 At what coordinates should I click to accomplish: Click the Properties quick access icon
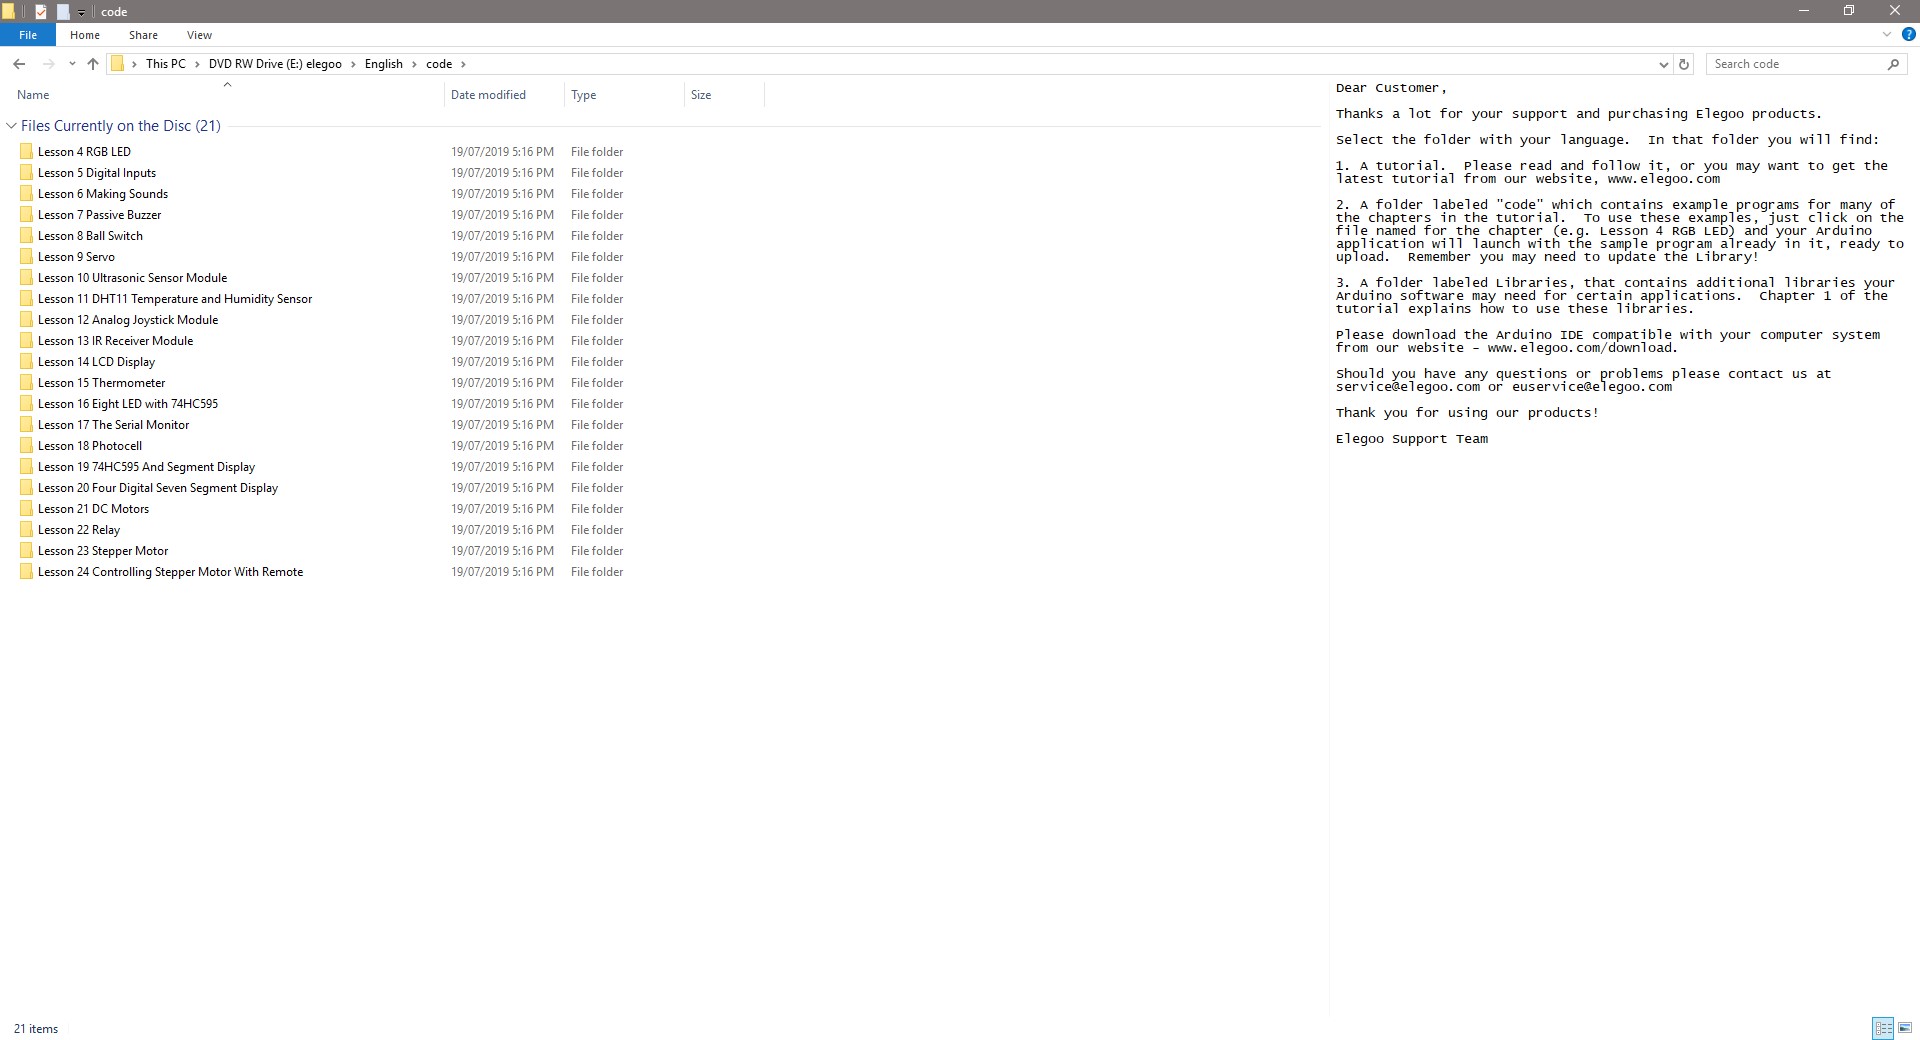point(41,12)
